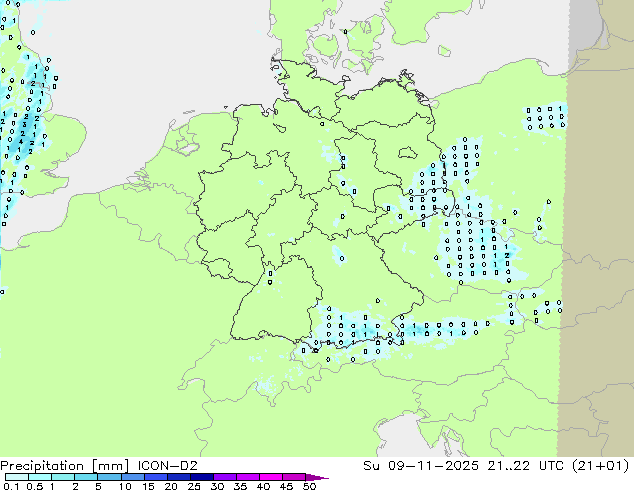Select the '21..22 UTC' time text
Image resolution: width=634 pixels, height=490 pixels.
(526, 466)
